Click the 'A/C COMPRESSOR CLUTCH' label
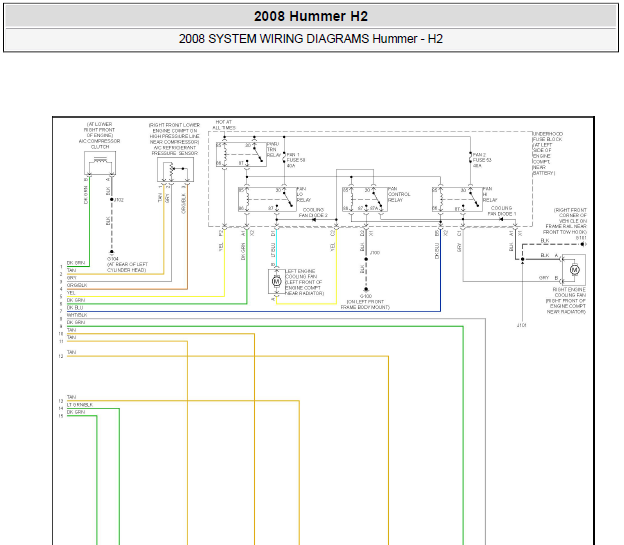This screenshot has width=624, height=545. pos(99,144)
